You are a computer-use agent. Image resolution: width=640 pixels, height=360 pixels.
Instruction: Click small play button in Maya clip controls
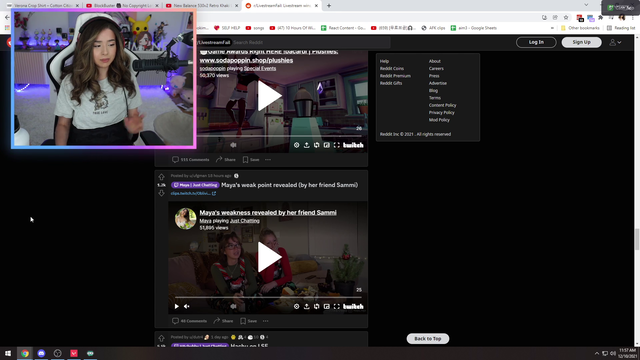(x=177, y=306)
